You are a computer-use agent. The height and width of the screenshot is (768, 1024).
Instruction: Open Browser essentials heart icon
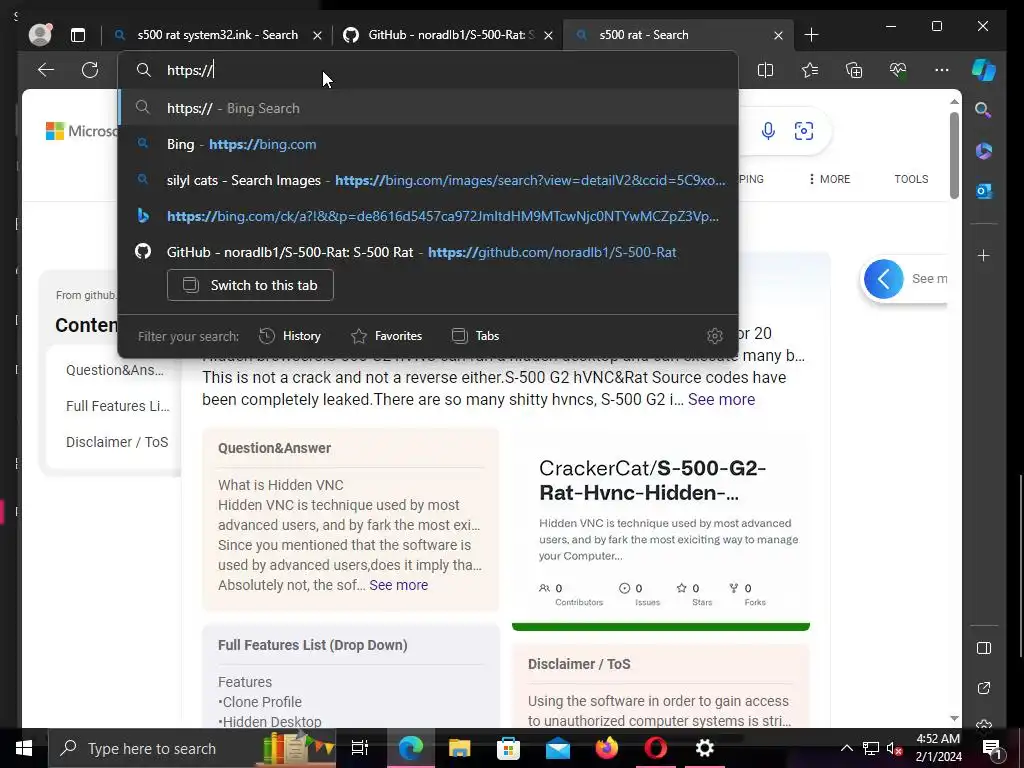coord(898,70)
